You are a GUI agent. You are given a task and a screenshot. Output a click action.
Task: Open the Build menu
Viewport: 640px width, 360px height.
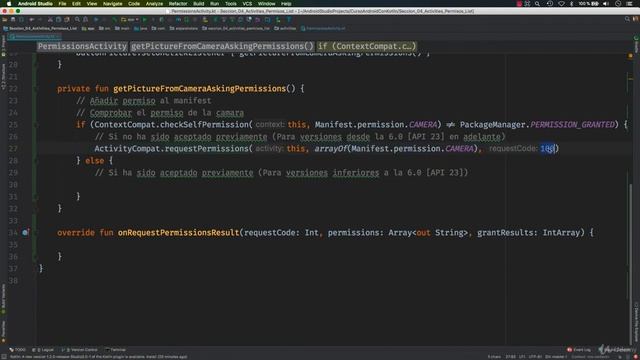[199, 4]
